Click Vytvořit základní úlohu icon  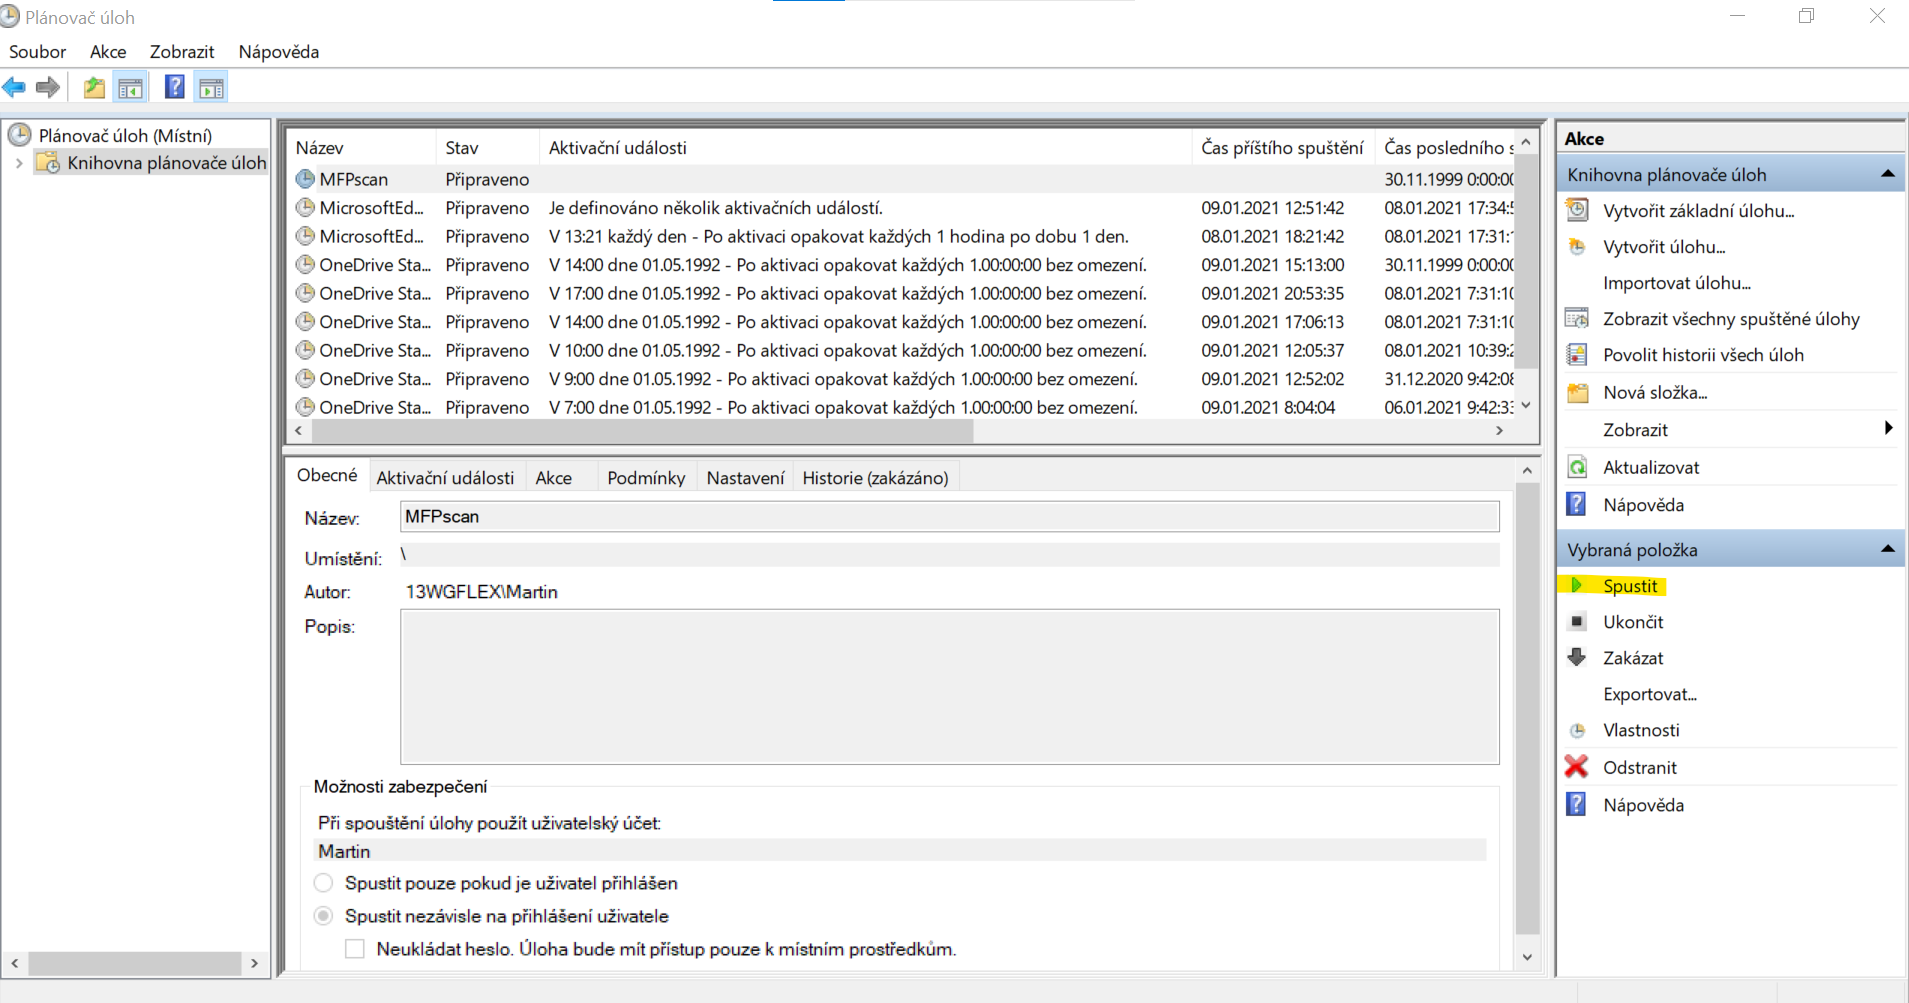1577,210
